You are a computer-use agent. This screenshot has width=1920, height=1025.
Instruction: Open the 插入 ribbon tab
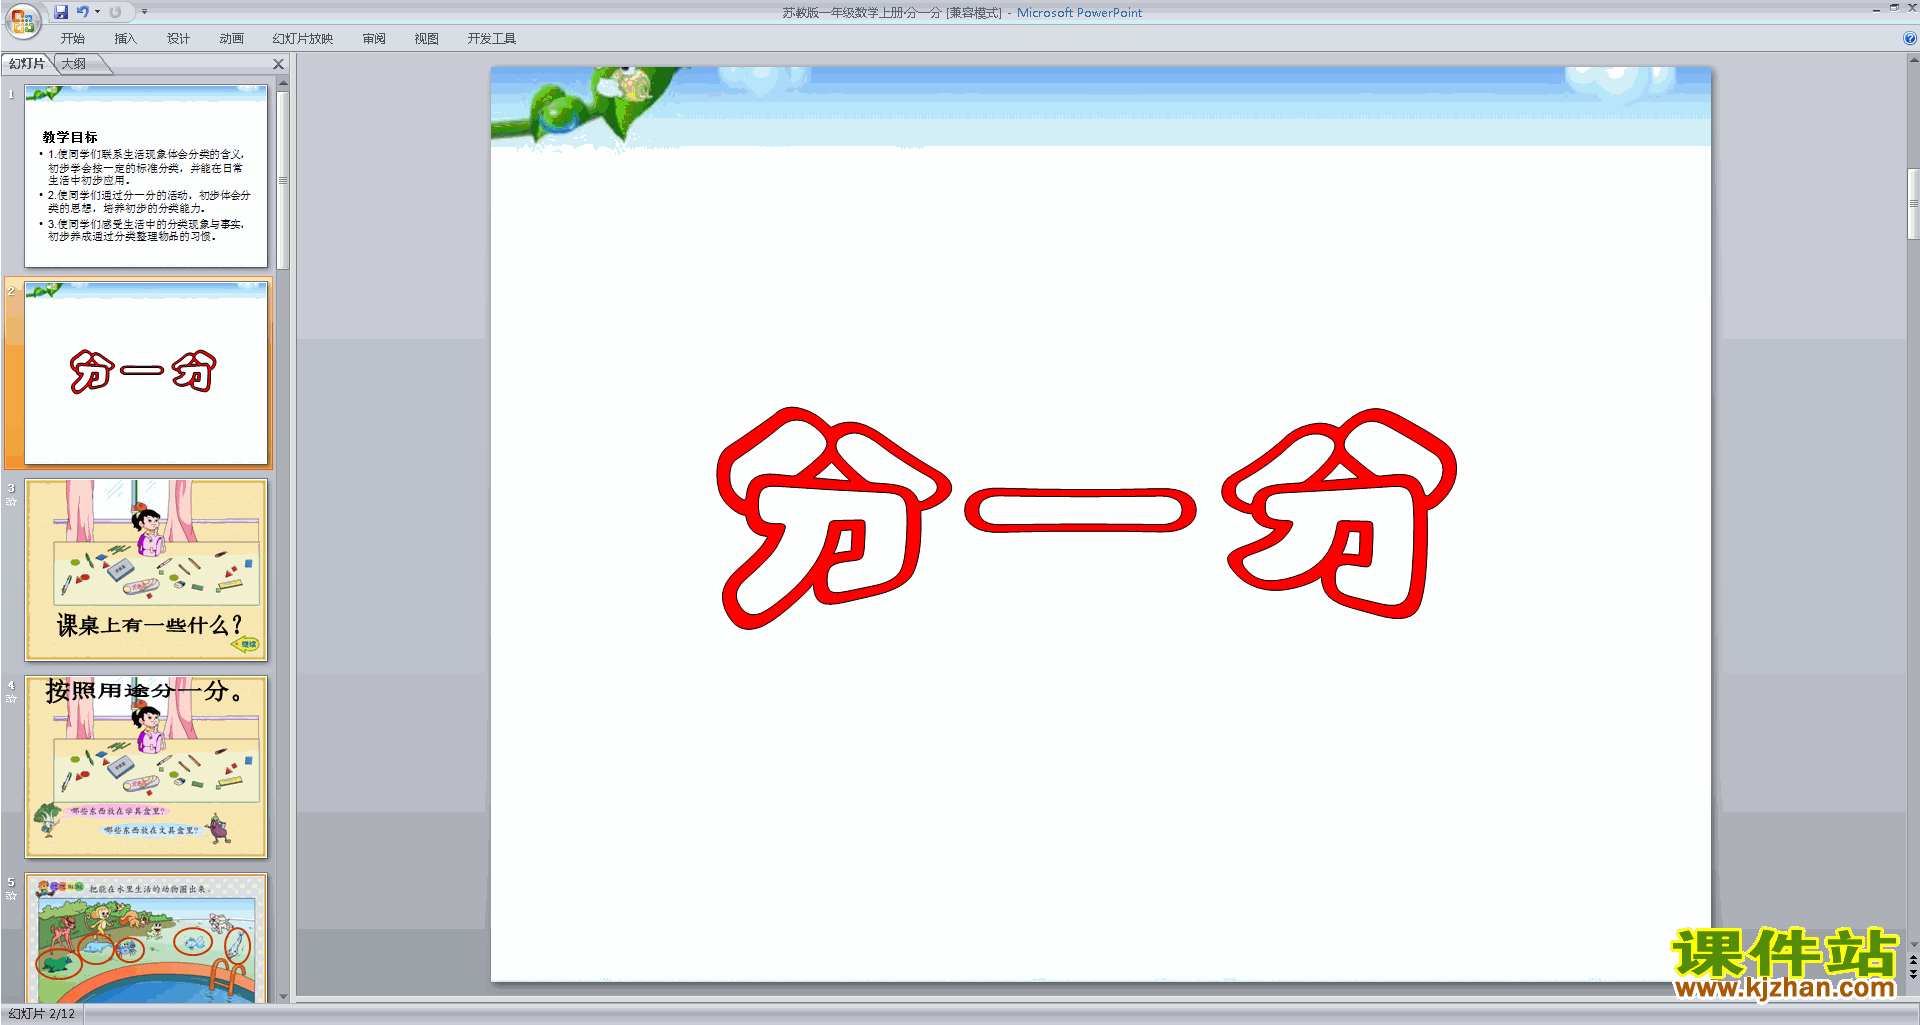pyautogui.click(x=125, y=39)
